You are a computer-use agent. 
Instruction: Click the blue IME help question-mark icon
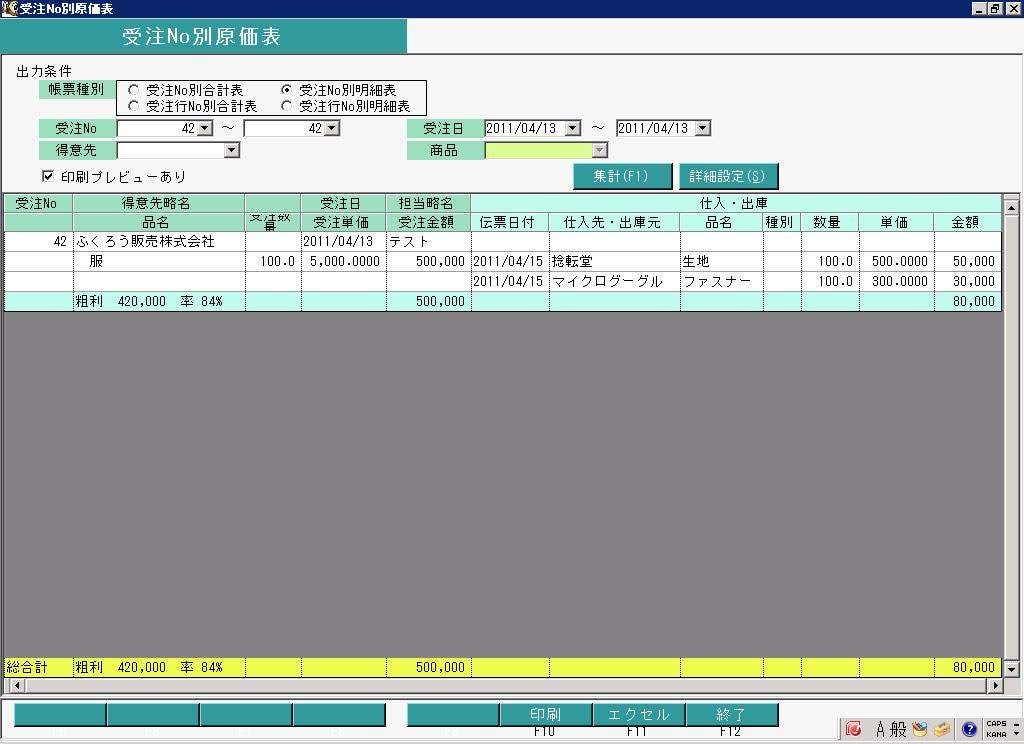pyautogui.click(x=969, y=728)
